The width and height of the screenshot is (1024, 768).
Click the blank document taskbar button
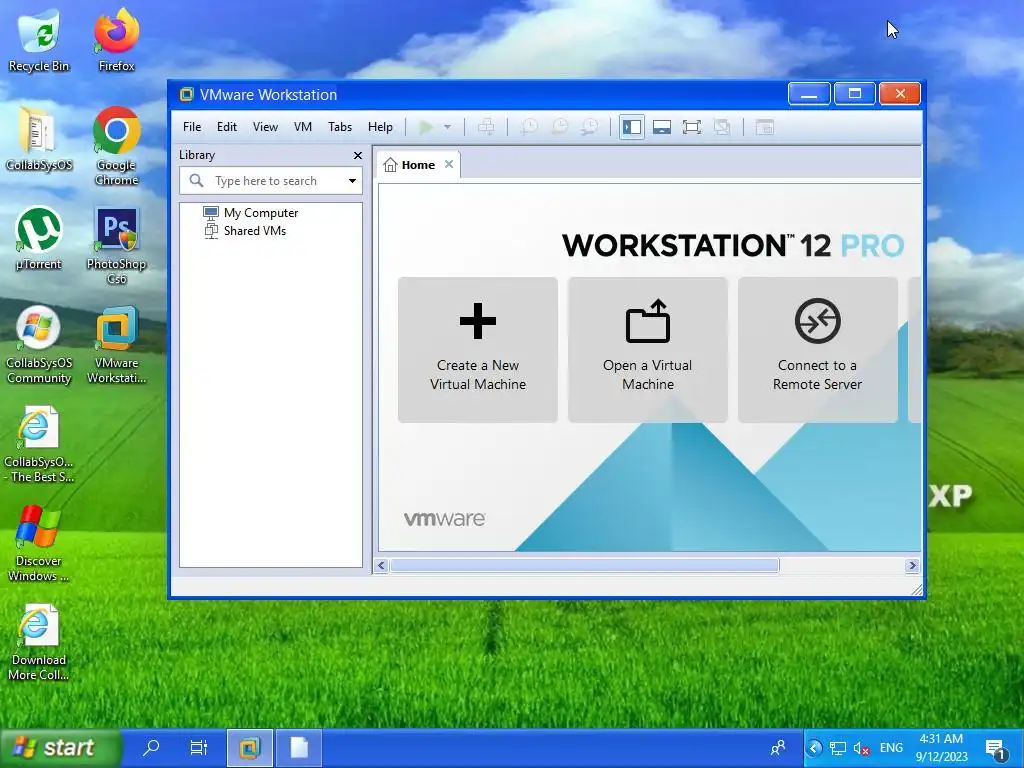click(x=299, y=748)
